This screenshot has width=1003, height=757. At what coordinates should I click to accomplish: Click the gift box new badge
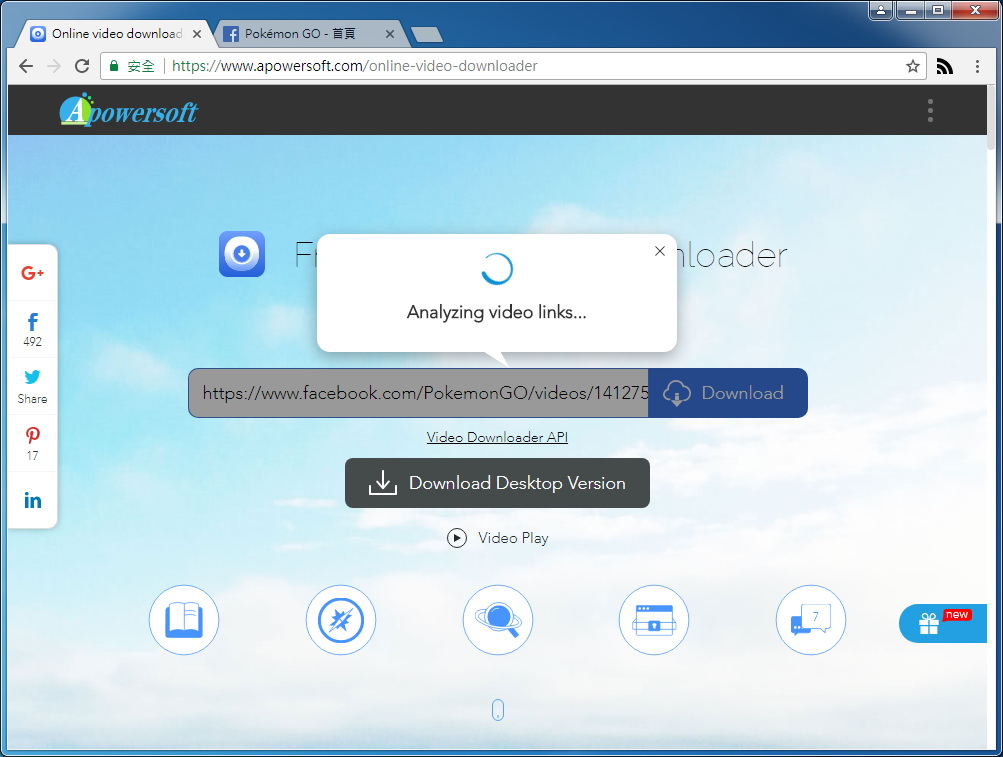tap(944, 623)
